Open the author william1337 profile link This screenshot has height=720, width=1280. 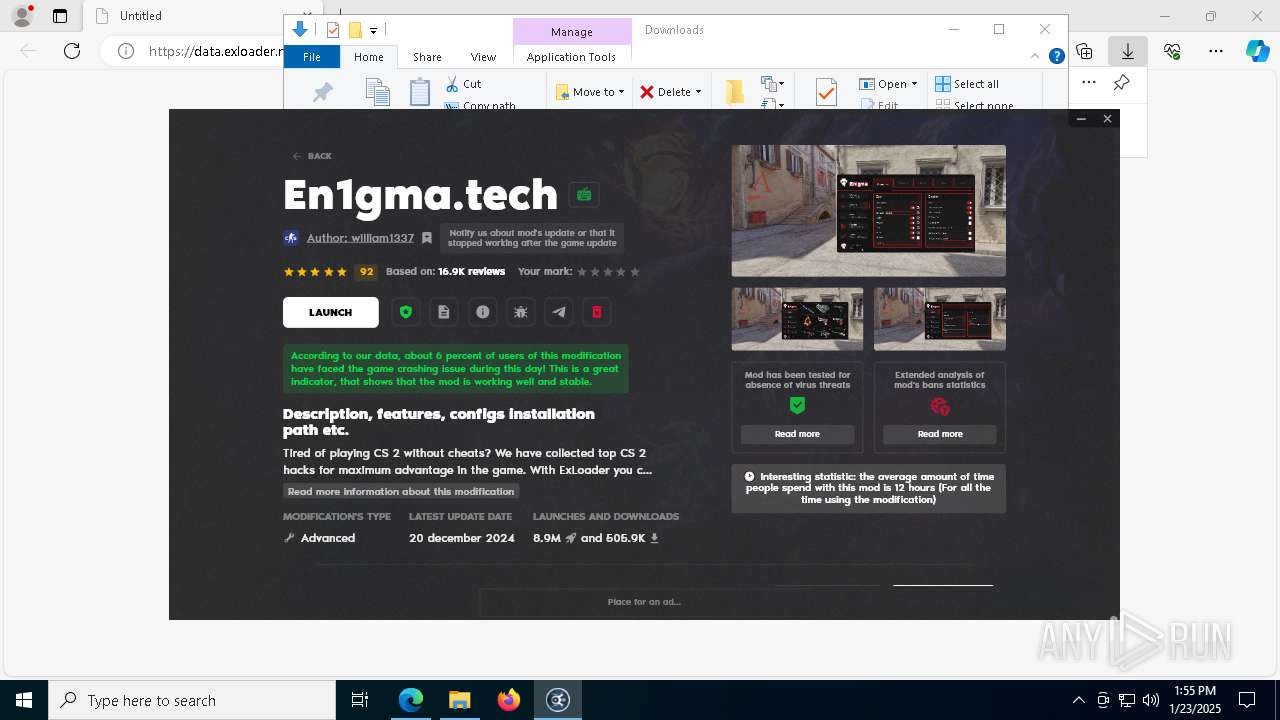pyautogui.click(x=360, y=238)
